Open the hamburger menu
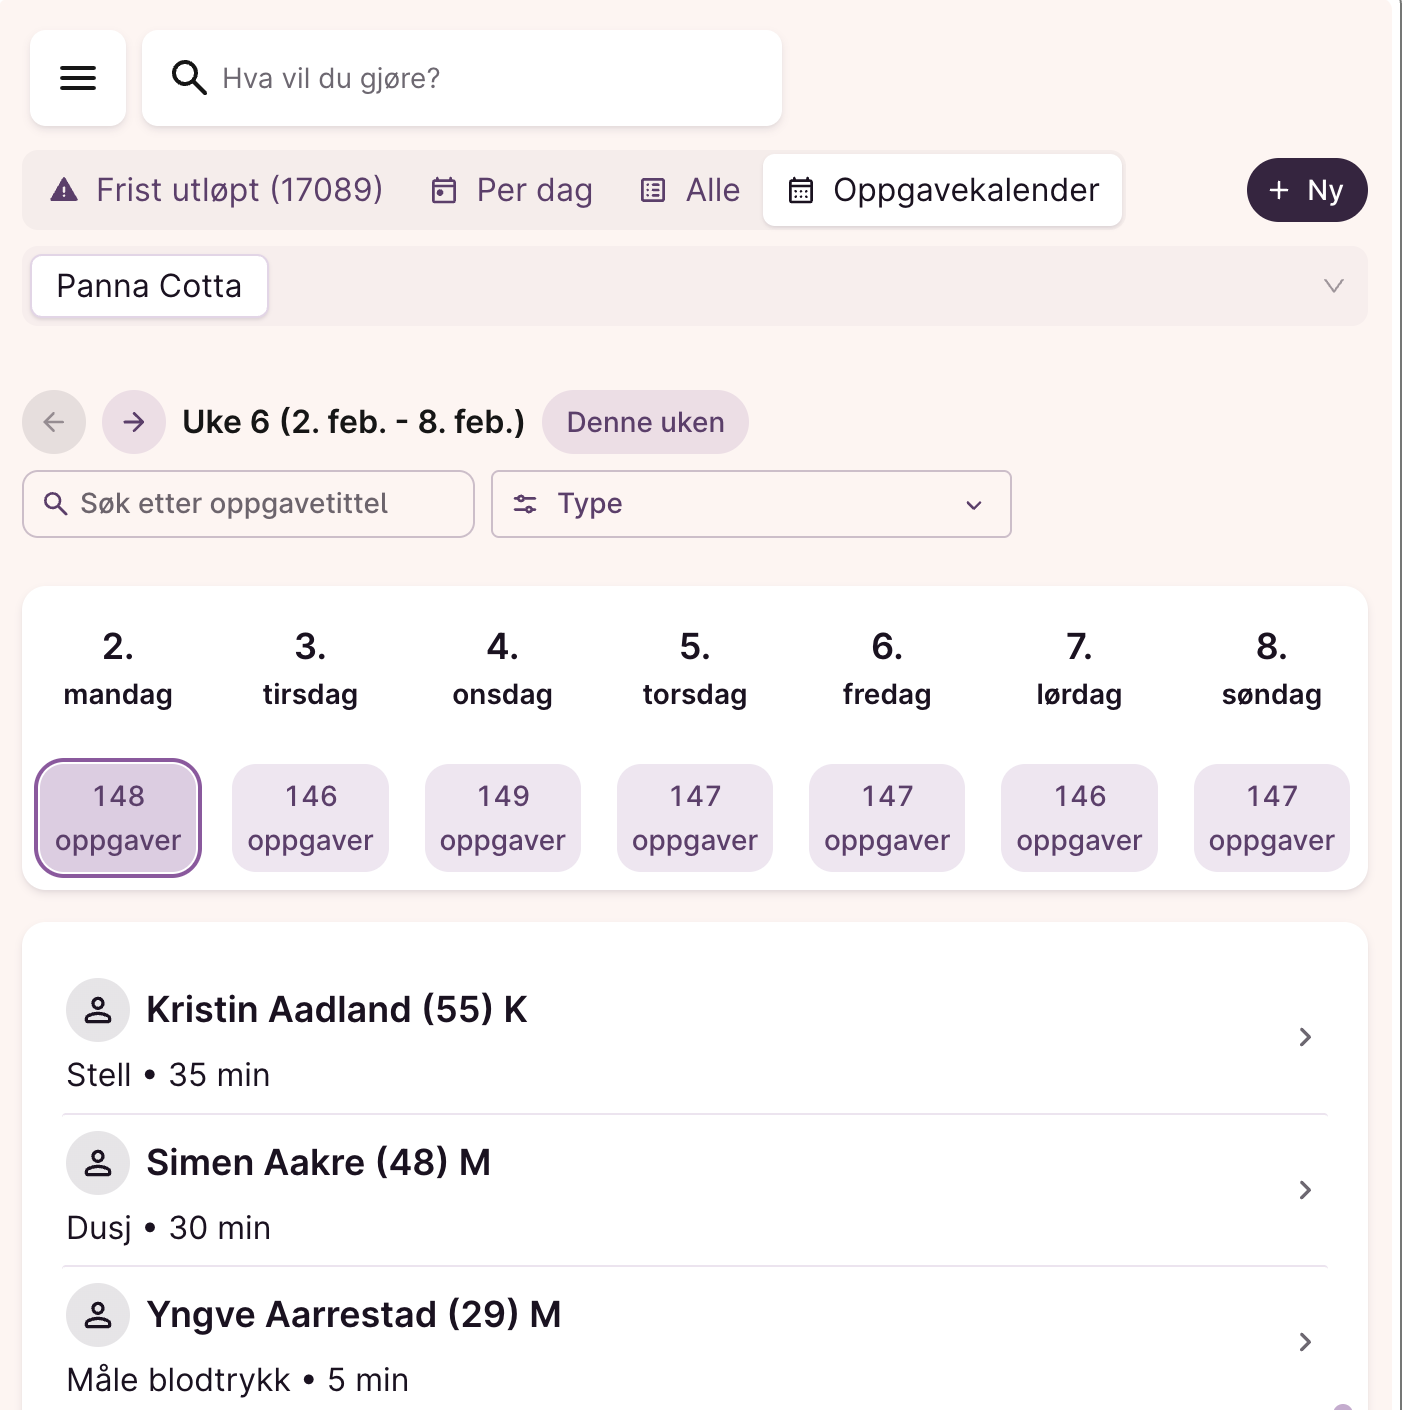Screen dimensions: 1408x1410 tap(78, 78)
